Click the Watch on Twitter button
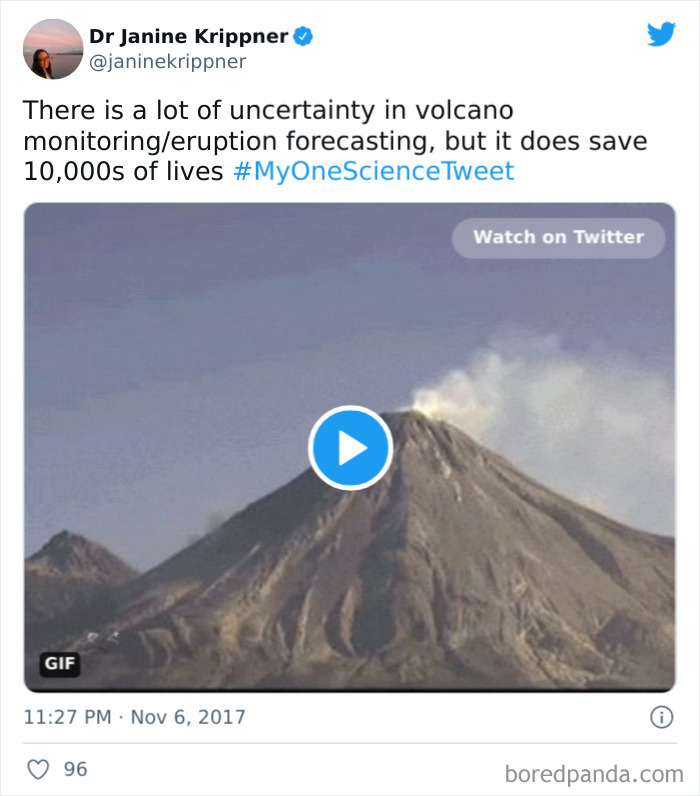The height and width of the screenshot is (796, 700). coord(558,238)
